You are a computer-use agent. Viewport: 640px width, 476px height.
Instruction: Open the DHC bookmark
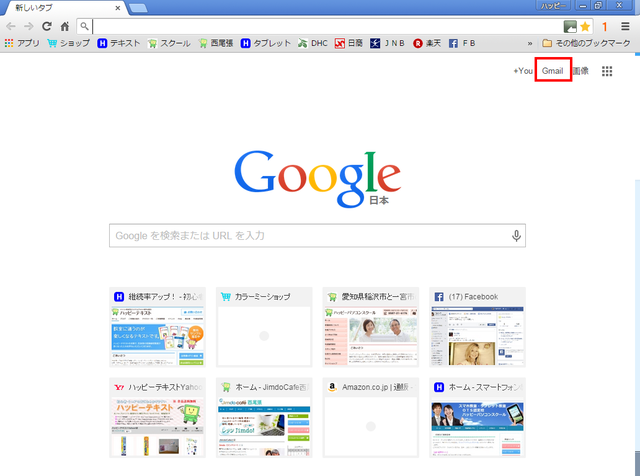click(313, 43)
